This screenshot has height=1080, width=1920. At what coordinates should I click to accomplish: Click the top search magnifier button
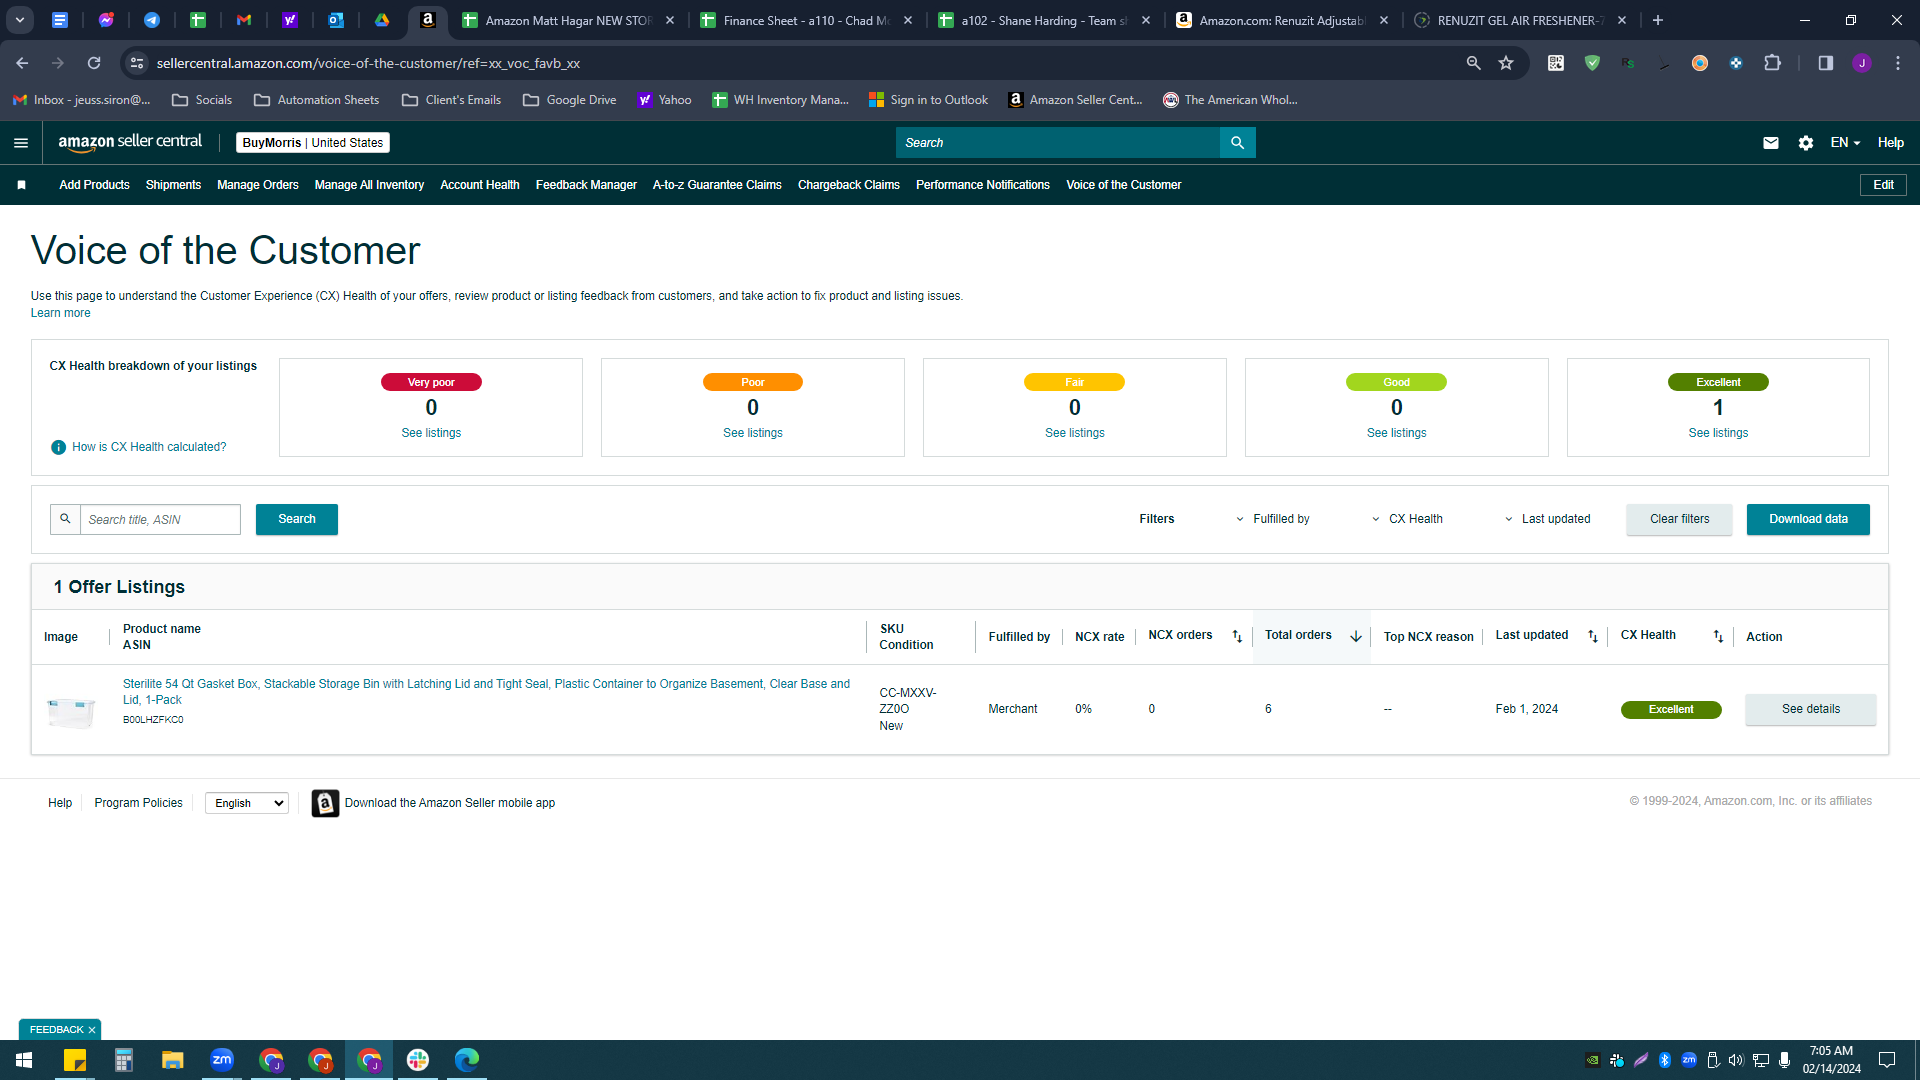pos(1237,143)
